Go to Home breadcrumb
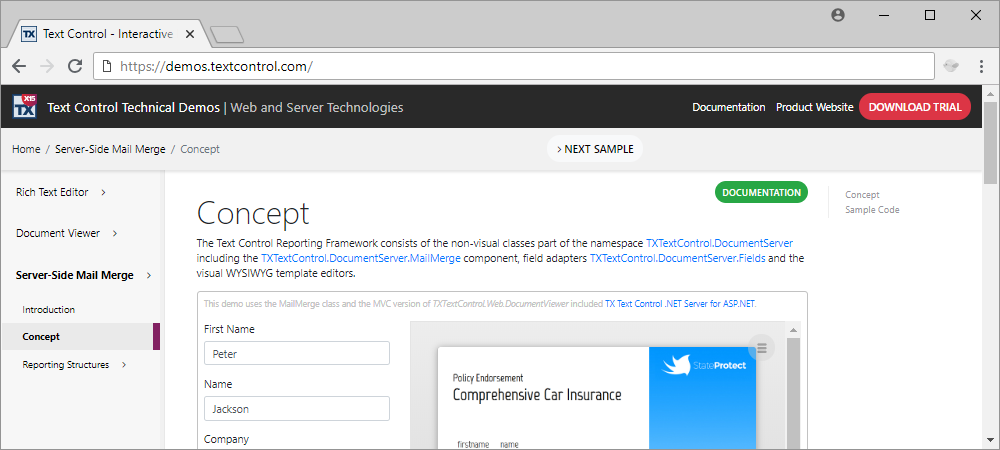The image size is (1000, 450). [26, 149]
